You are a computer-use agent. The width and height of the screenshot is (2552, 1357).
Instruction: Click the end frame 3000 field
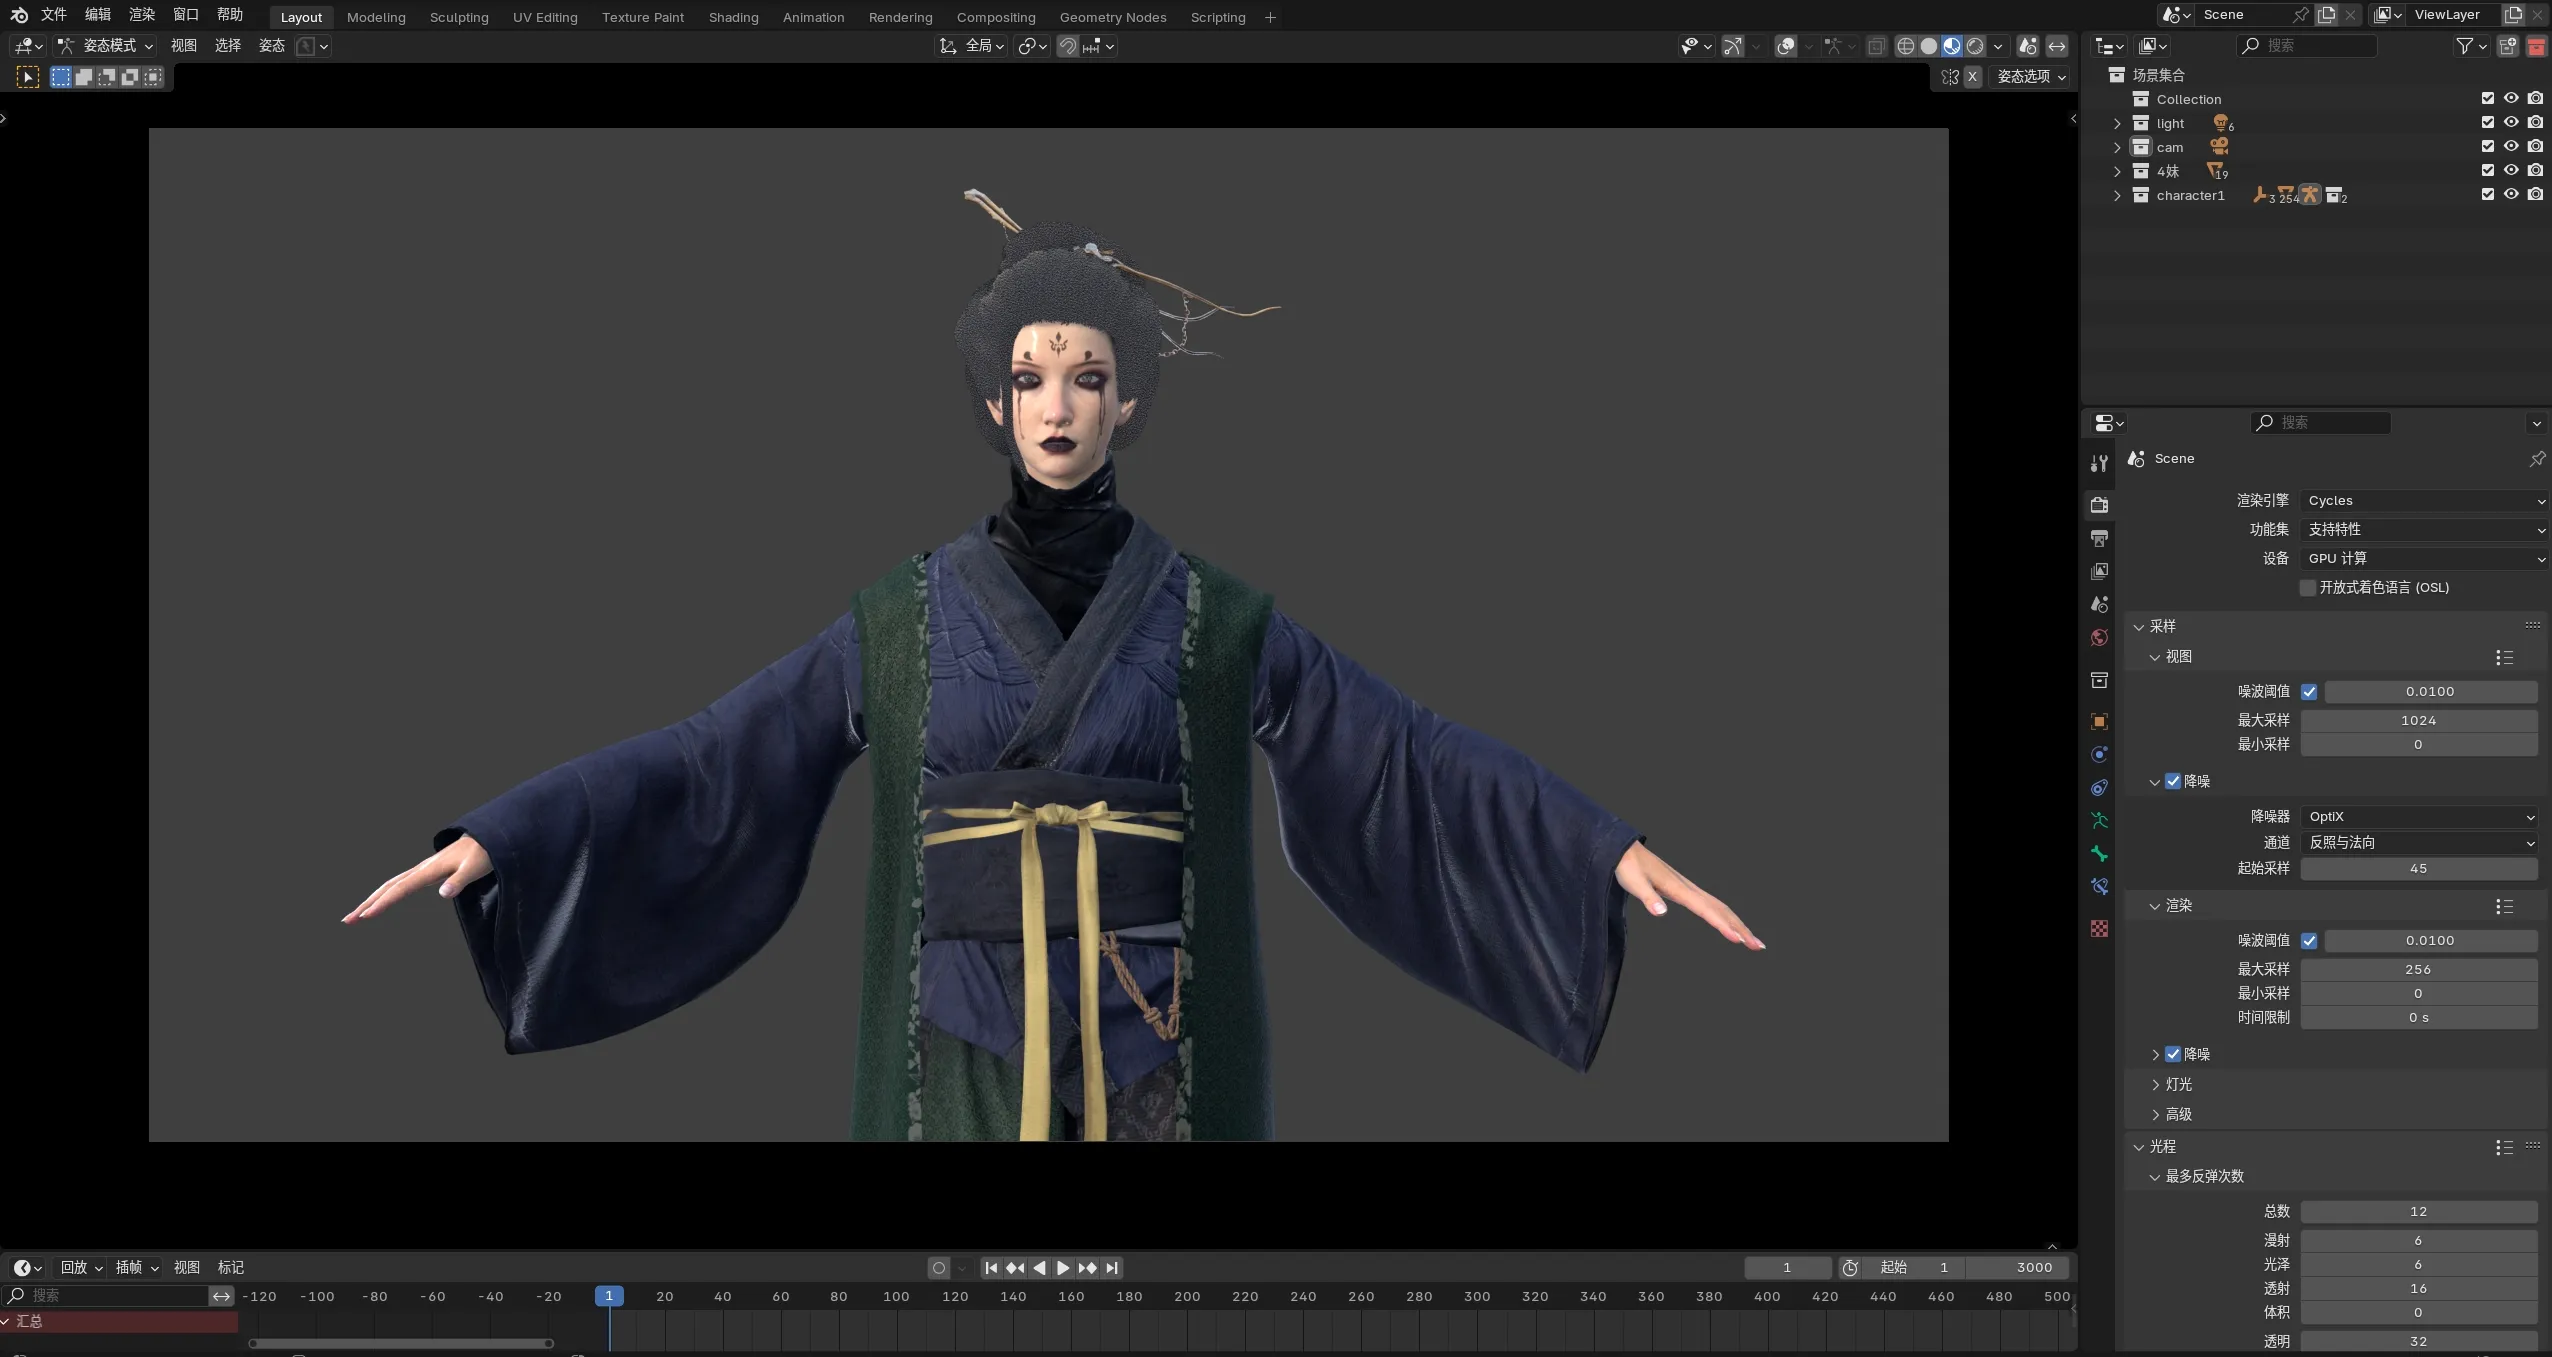coord(2018,1268)
